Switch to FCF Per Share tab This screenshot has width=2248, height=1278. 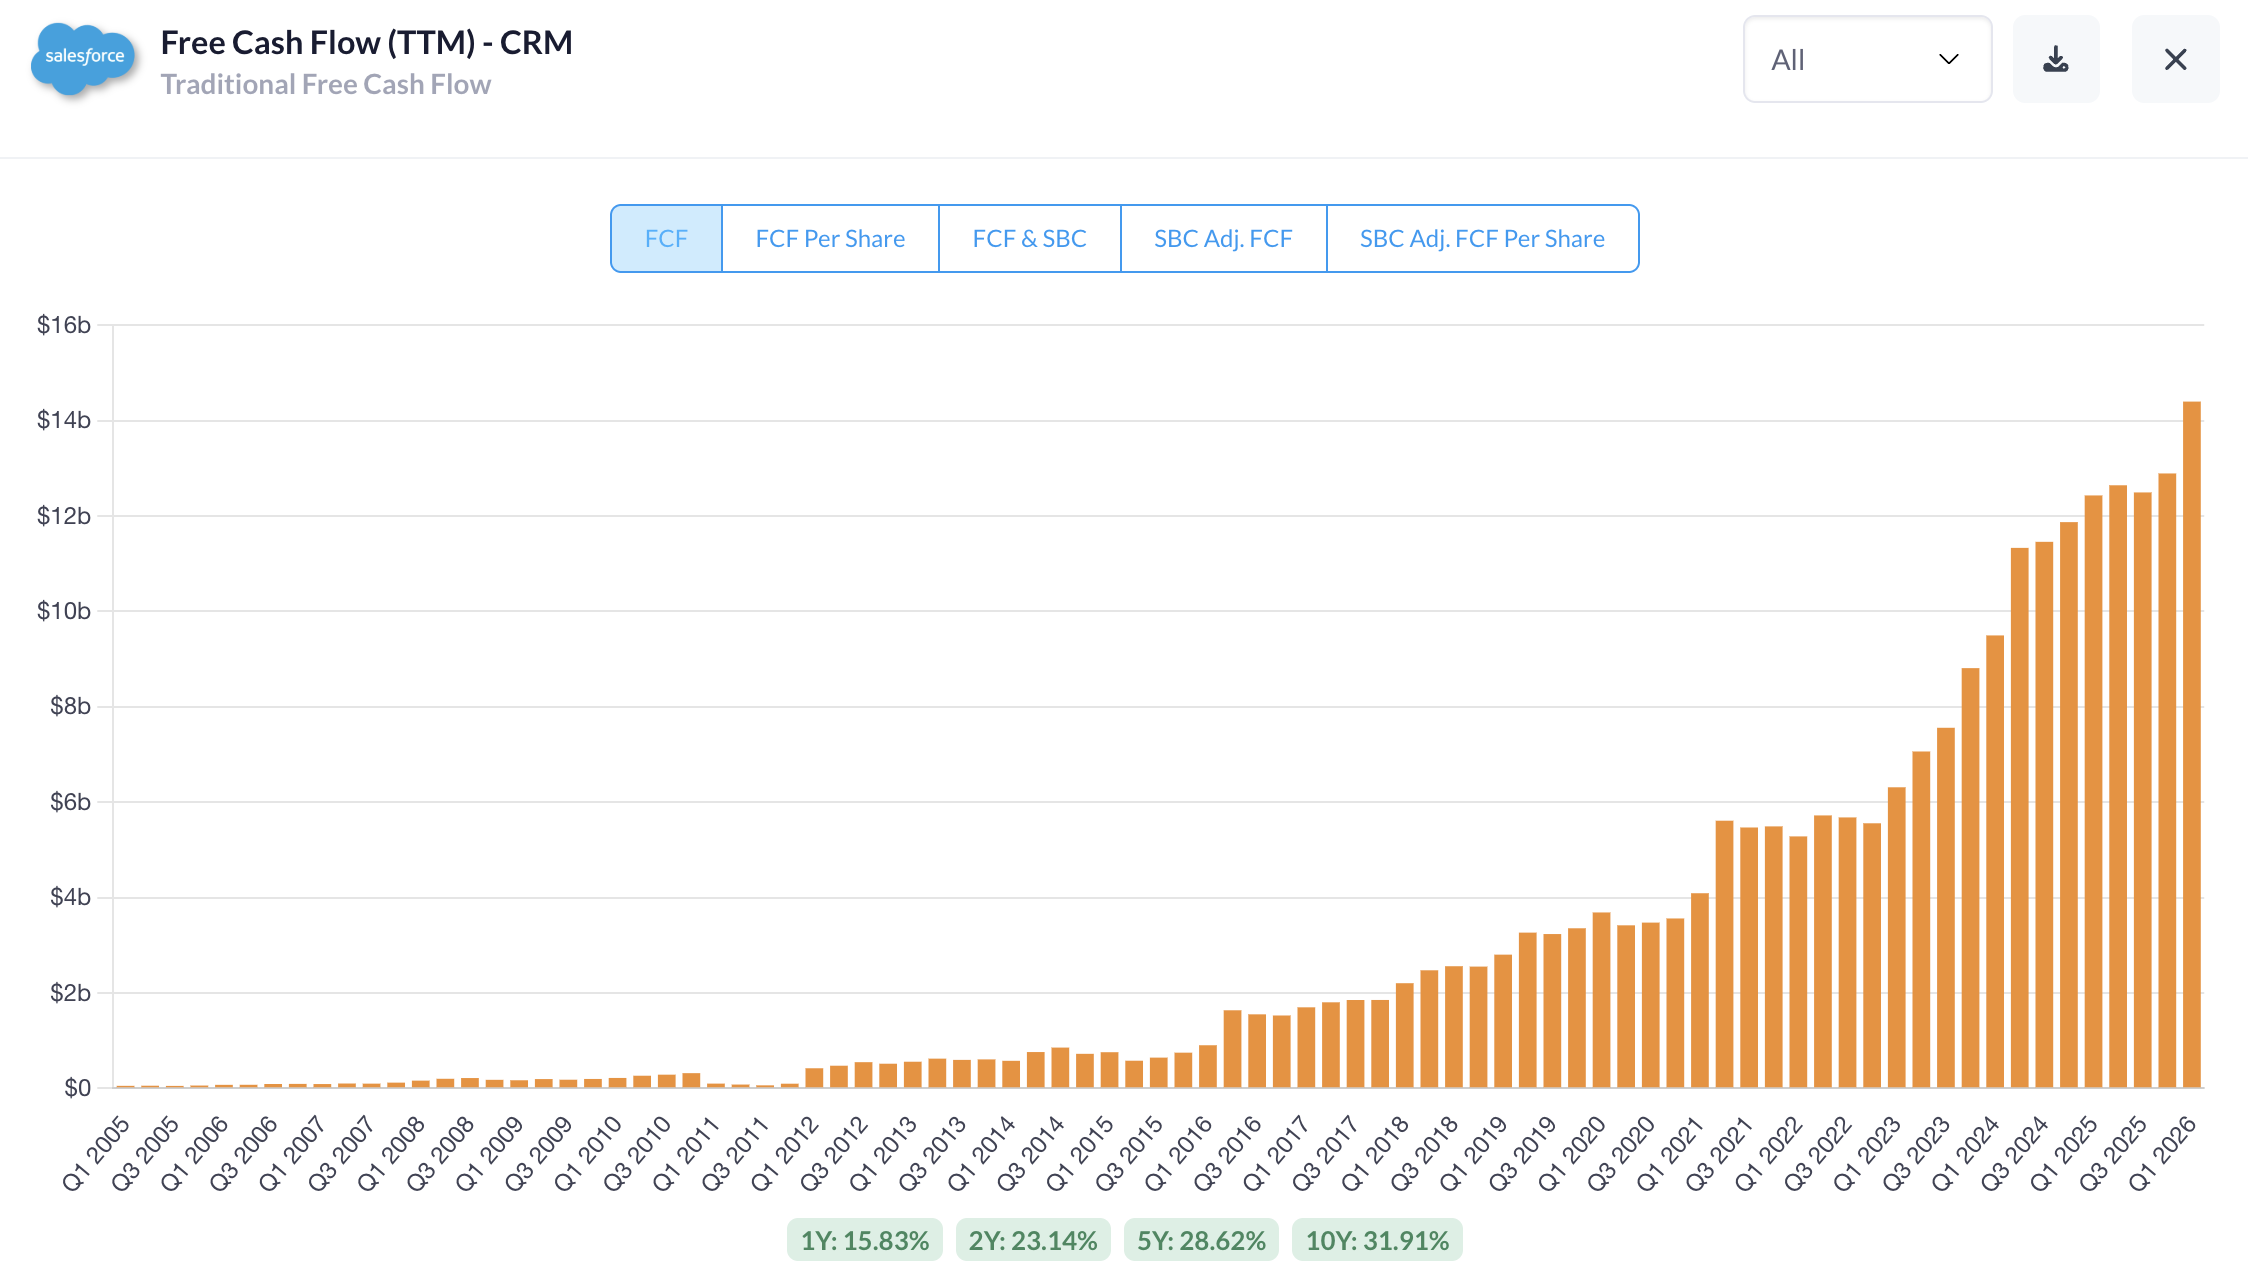tap(829, 239)
